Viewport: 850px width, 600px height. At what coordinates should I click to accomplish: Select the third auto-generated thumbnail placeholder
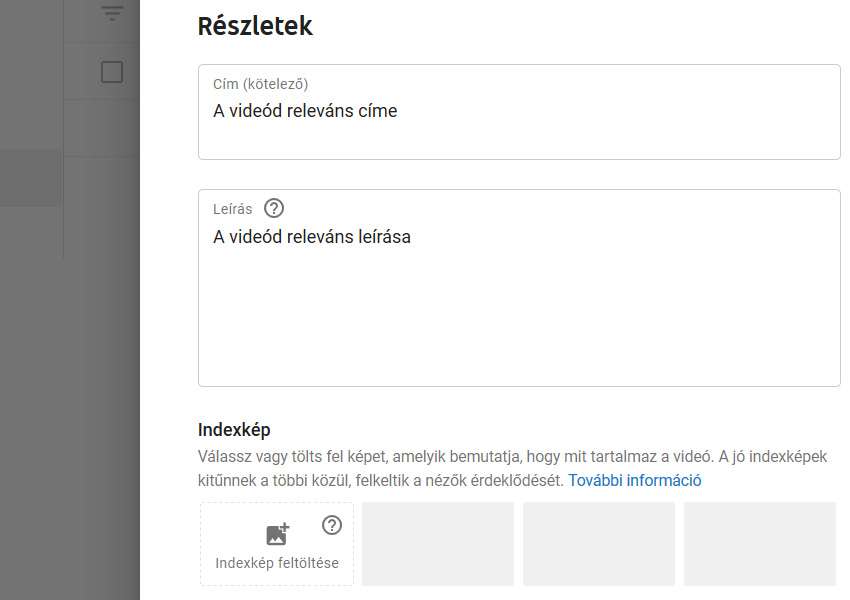point(760,544)
